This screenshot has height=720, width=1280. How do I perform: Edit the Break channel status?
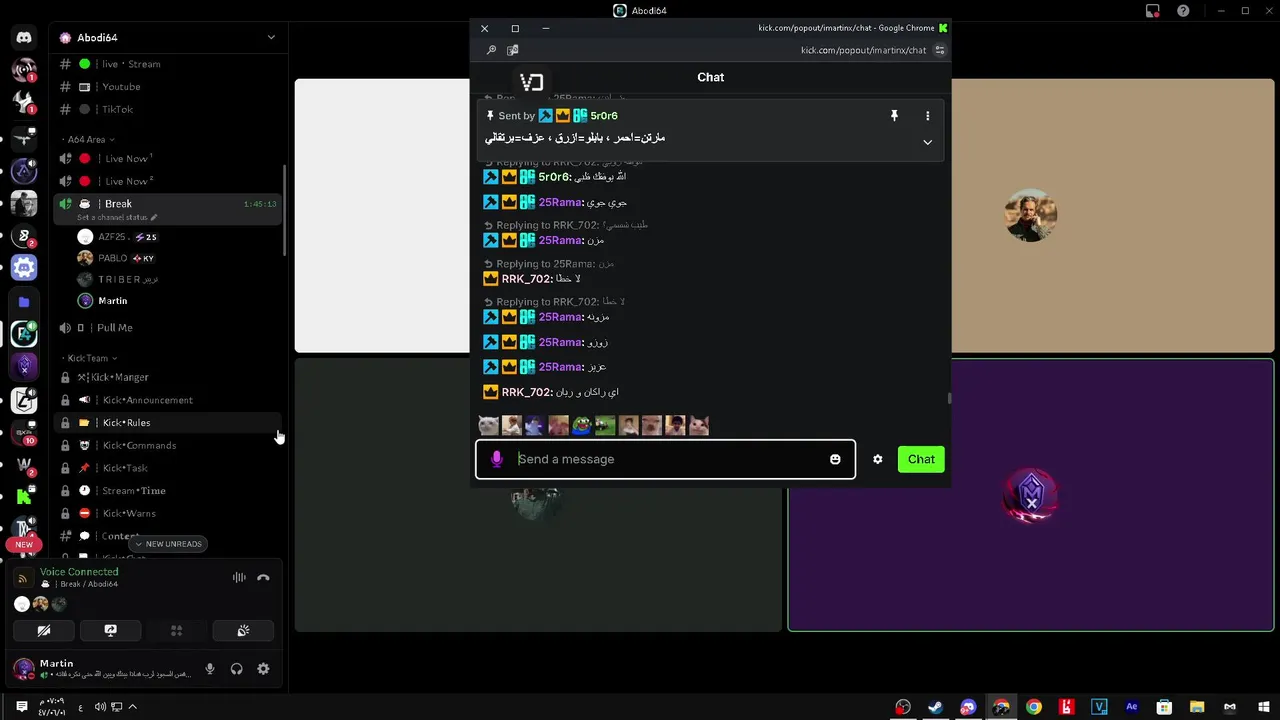(x=118, y=217)
